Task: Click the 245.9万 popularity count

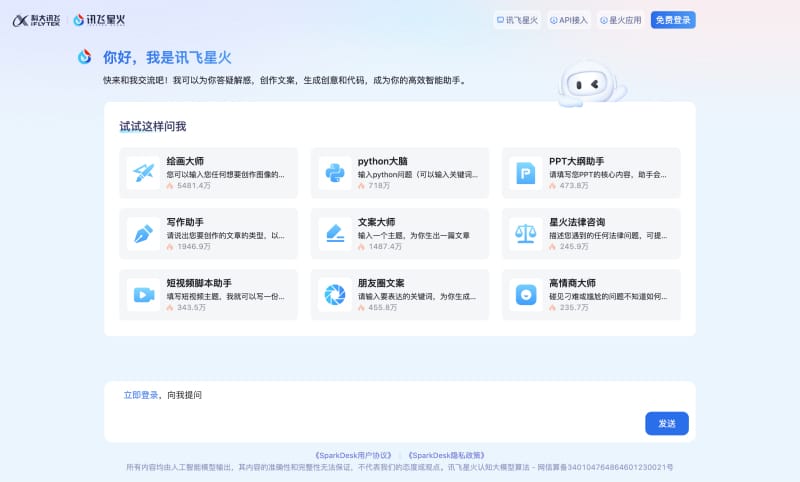Action: [574, 246]
